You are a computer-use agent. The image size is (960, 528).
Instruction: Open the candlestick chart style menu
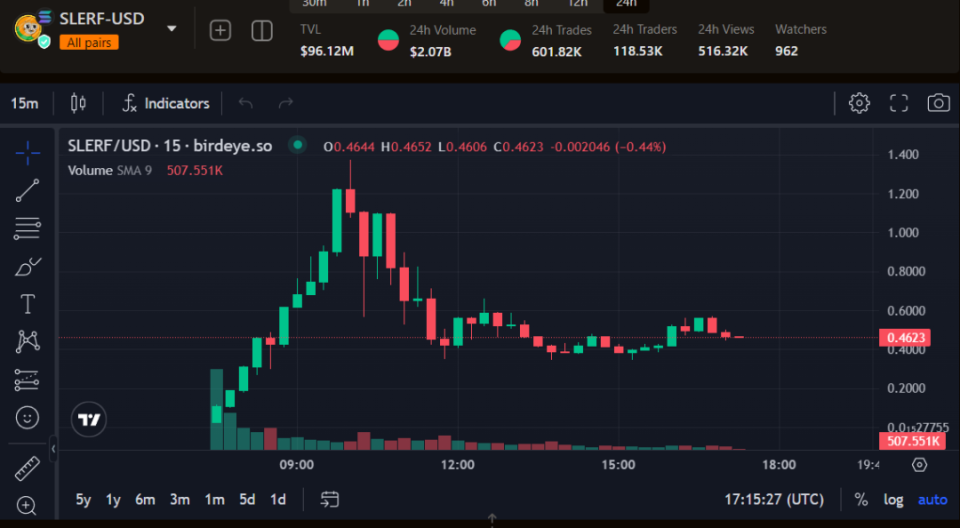(78, 103)
